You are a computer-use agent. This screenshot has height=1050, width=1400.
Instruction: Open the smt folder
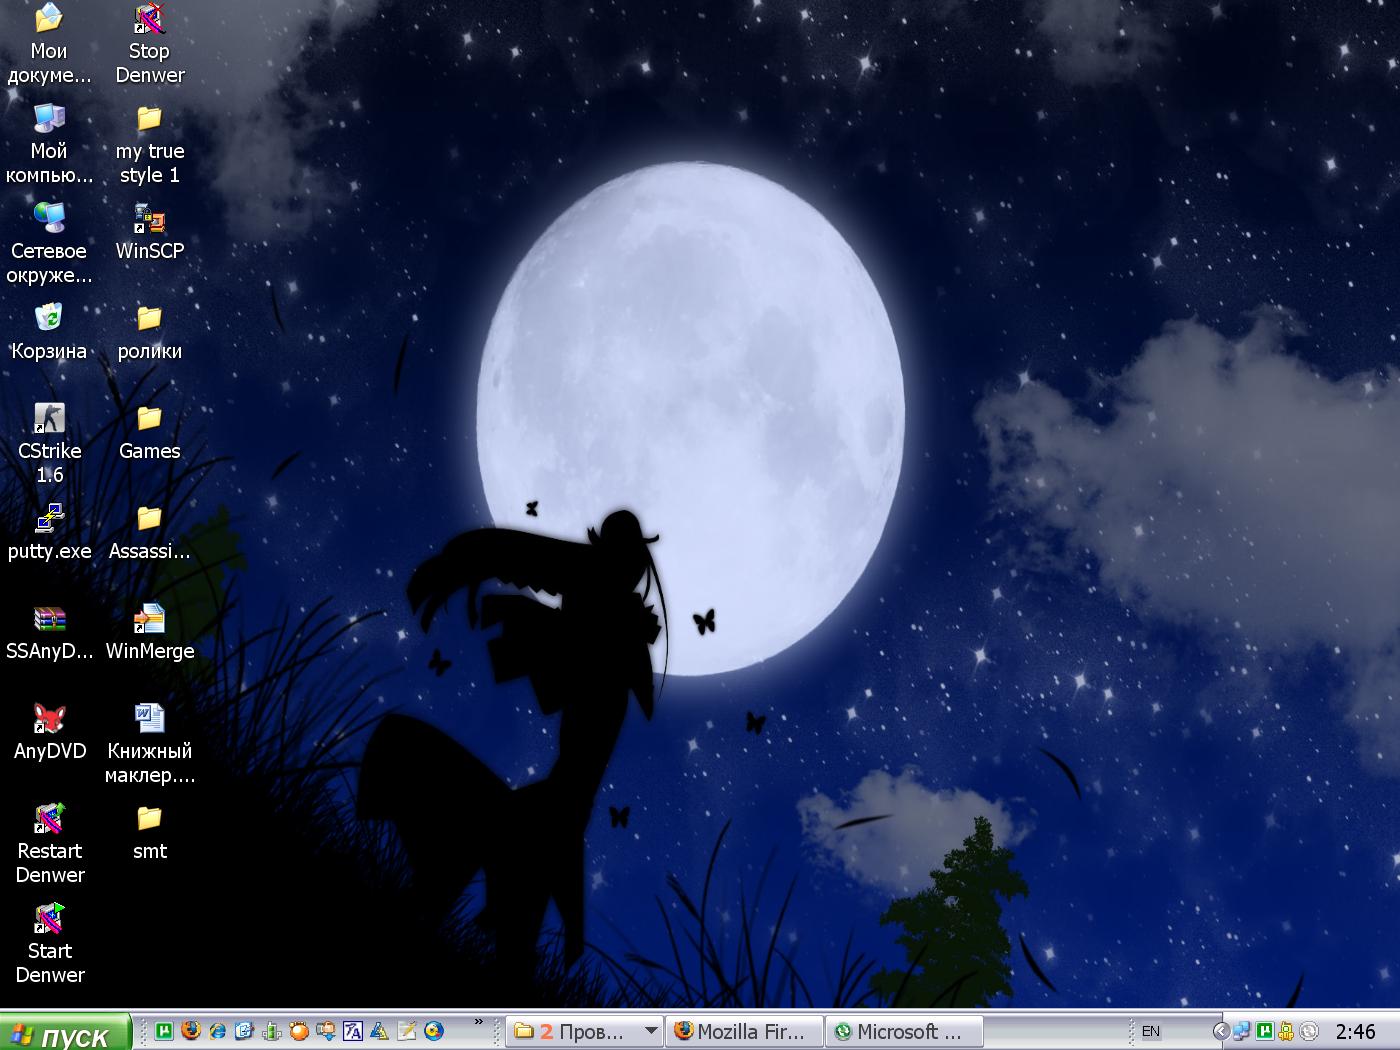[150, 832]
